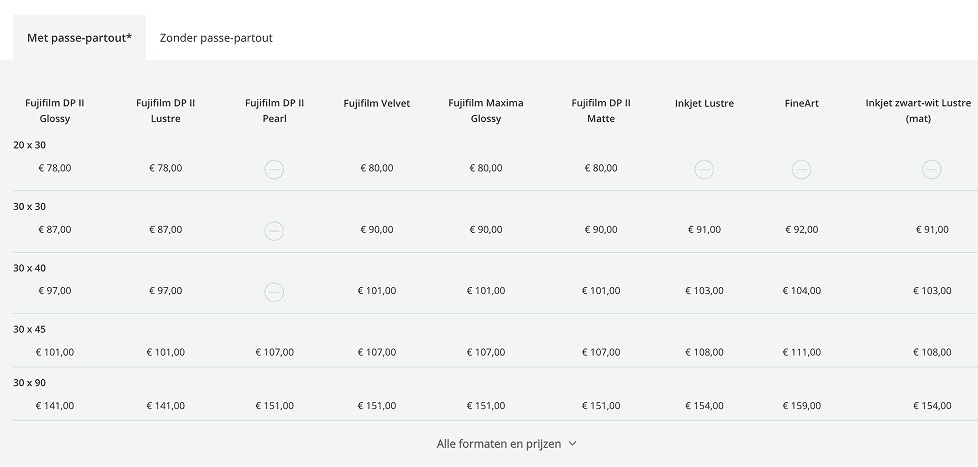Click Fujifilm Maxima Glossy column header
This screenshot has width=978, height=467.
click(x=486, y=111)
